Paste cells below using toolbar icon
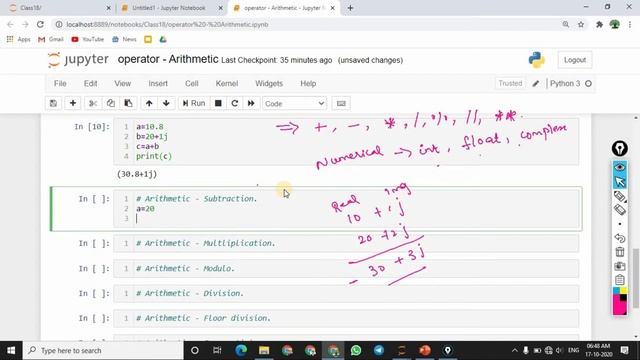The height and width of the screenshot is (360, 640). point(128,103)
